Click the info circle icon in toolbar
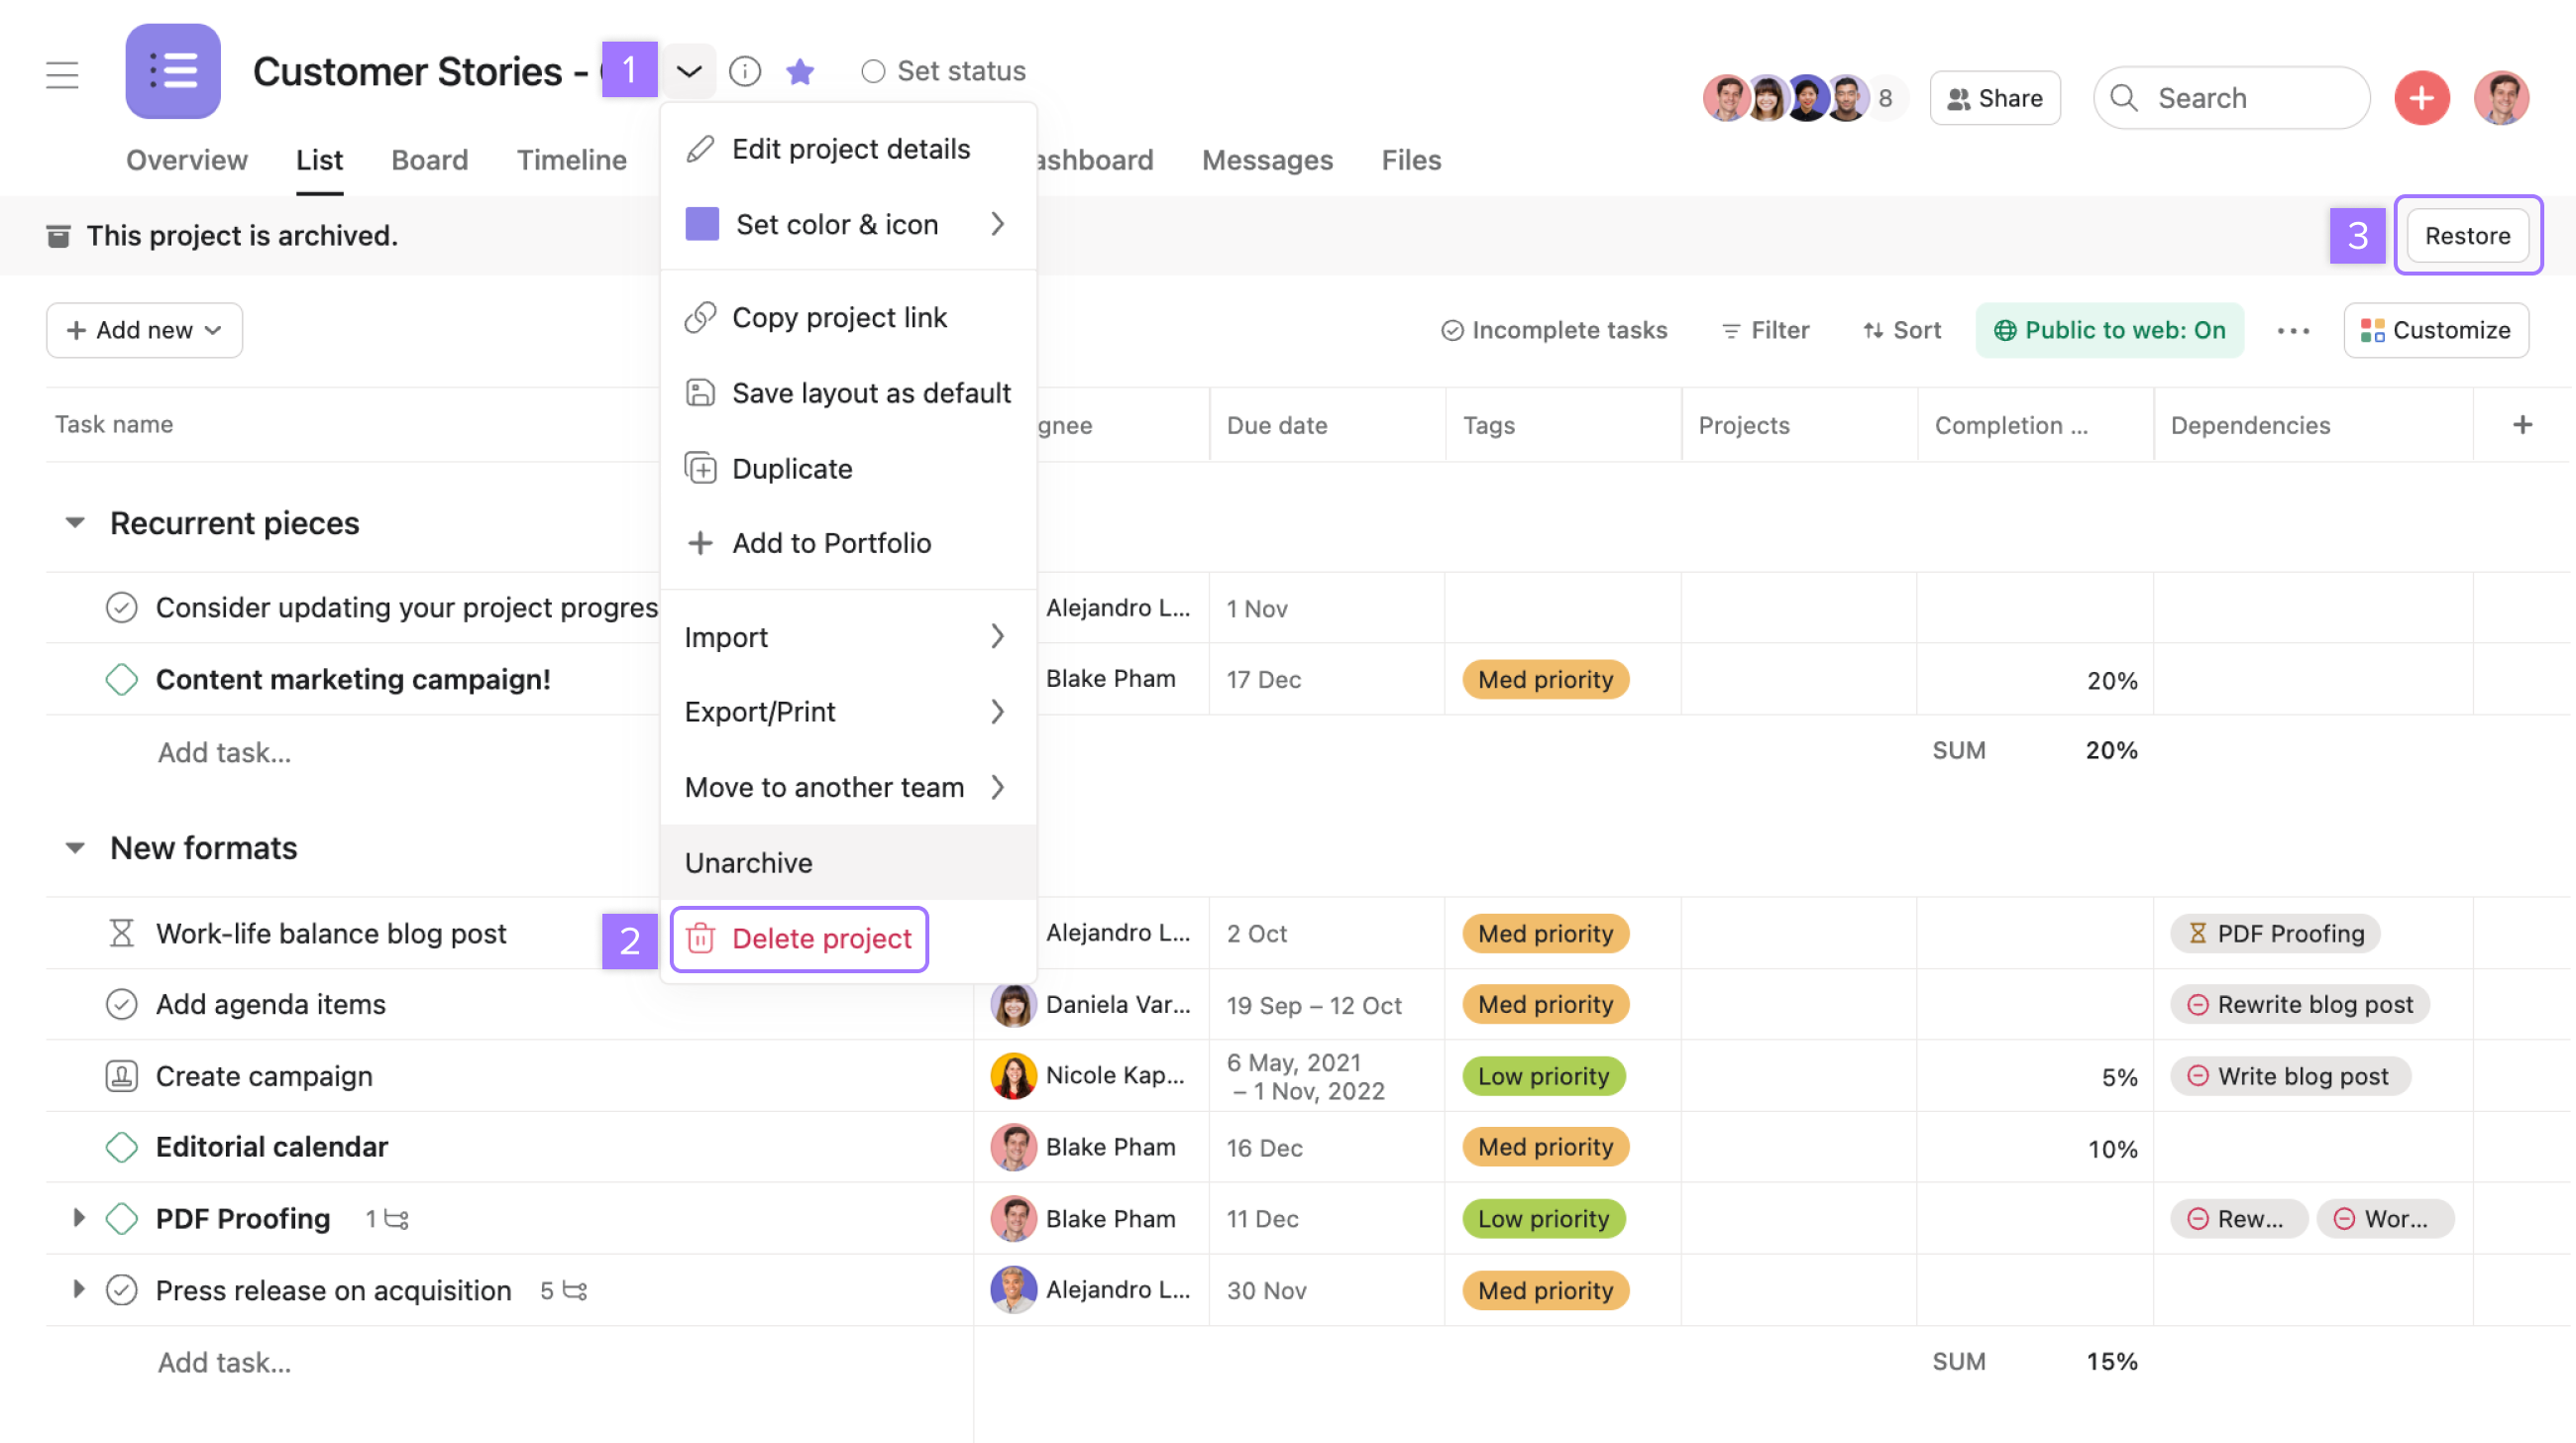Viewport: 2576px width, 1443px height. [x=745, y=70]
